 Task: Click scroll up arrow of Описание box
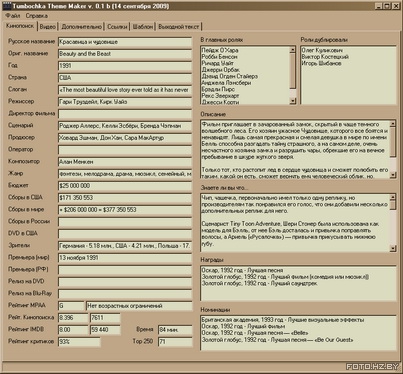[393, 124]
